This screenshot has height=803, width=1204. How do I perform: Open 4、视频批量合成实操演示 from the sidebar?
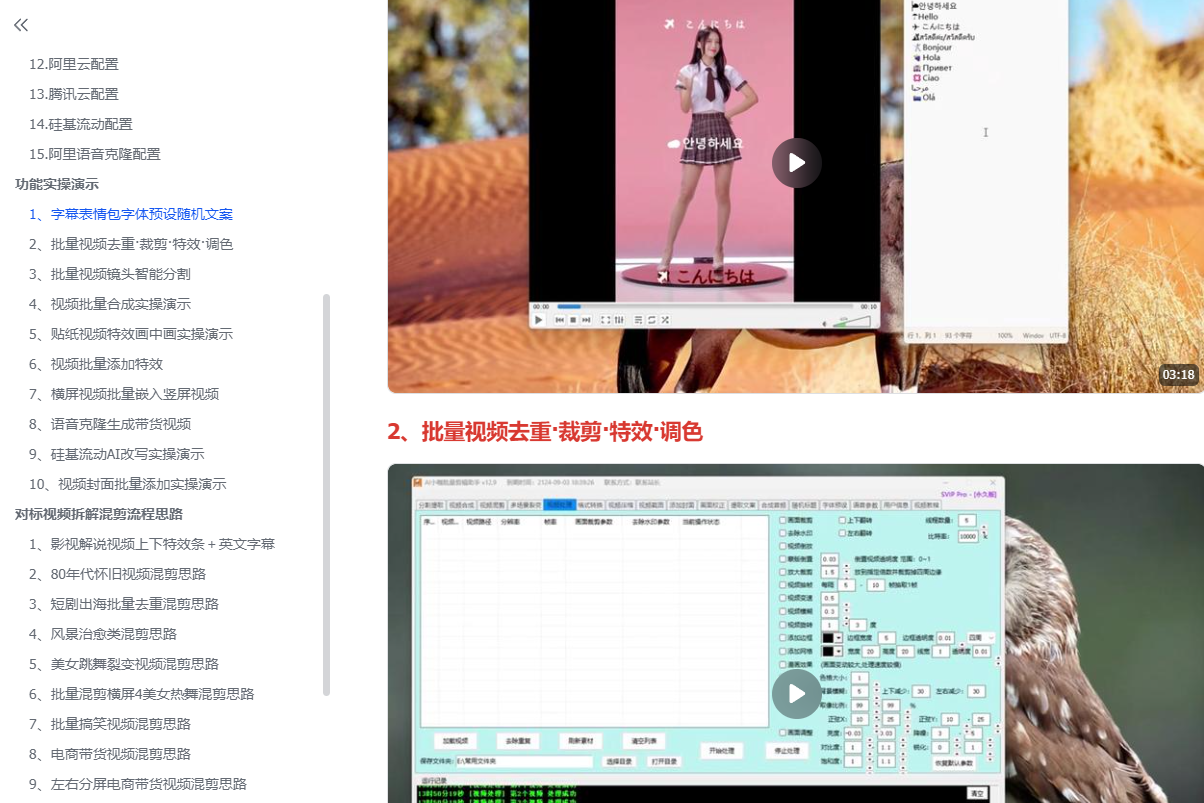click(x=109, y=304)
